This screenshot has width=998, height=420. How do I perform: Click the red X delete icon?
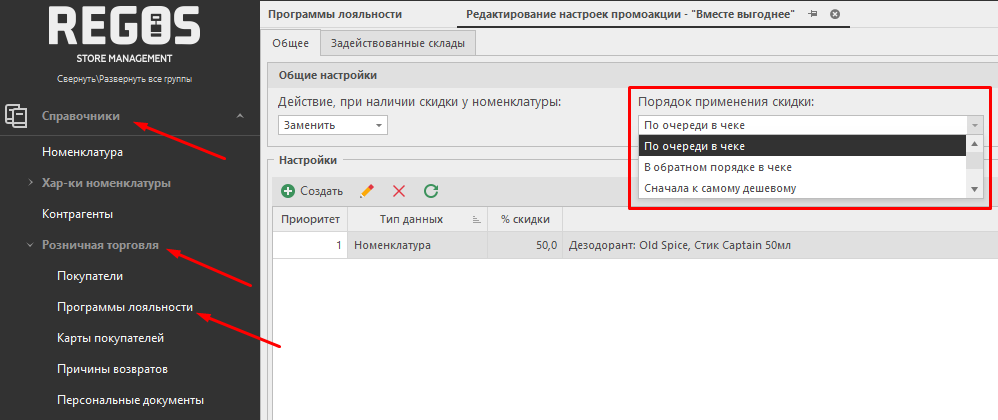[x=399, y=190]
